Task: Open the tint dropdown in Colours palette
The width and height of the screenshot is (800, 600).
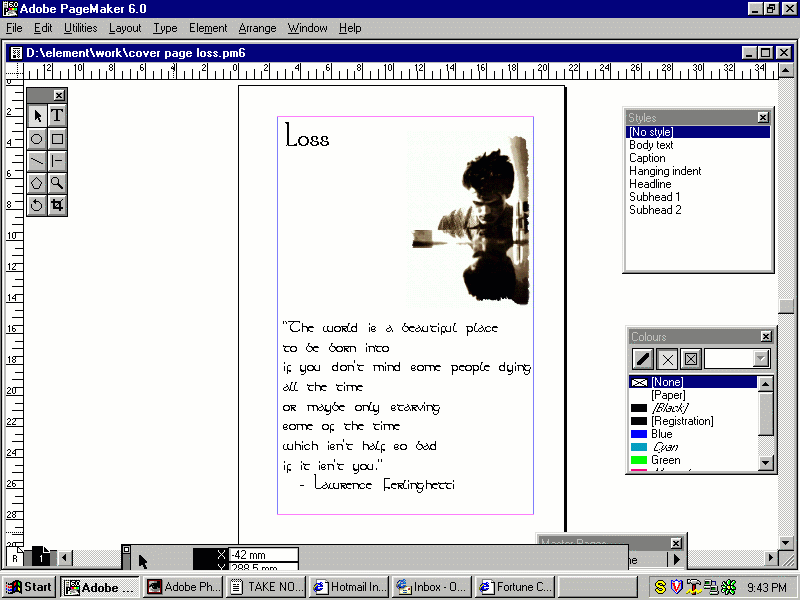Action: click(x=761, y=359)
